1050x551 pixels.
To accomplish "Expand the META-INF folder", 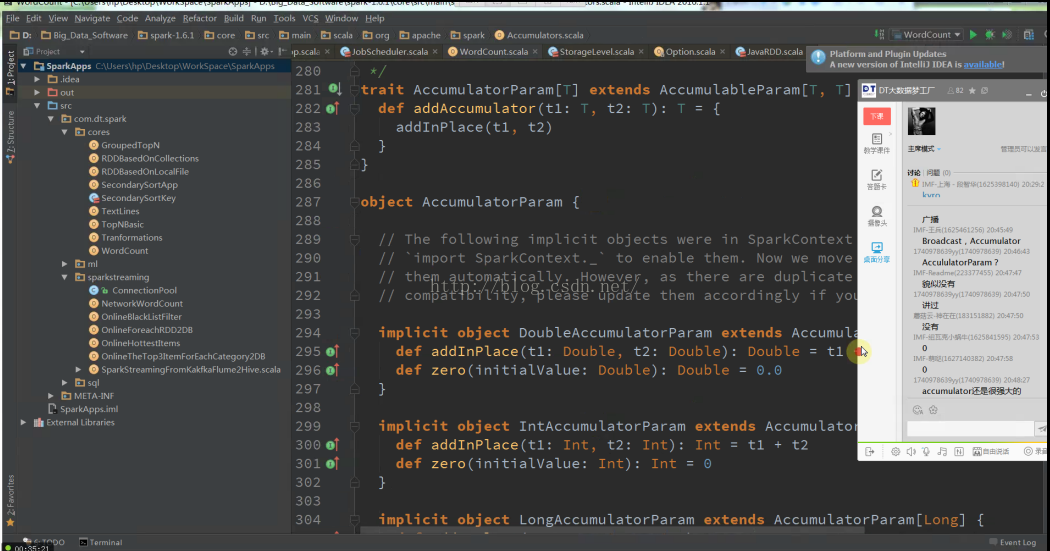I will [x=51, y=396].
